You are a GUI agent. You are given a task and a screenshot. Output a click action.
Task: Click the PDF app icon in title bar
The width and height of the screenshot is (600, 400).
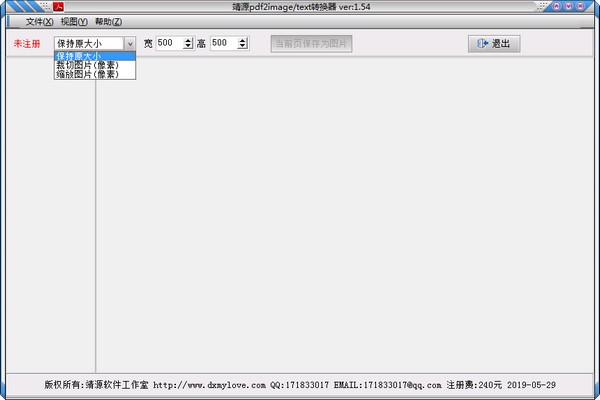58,6
